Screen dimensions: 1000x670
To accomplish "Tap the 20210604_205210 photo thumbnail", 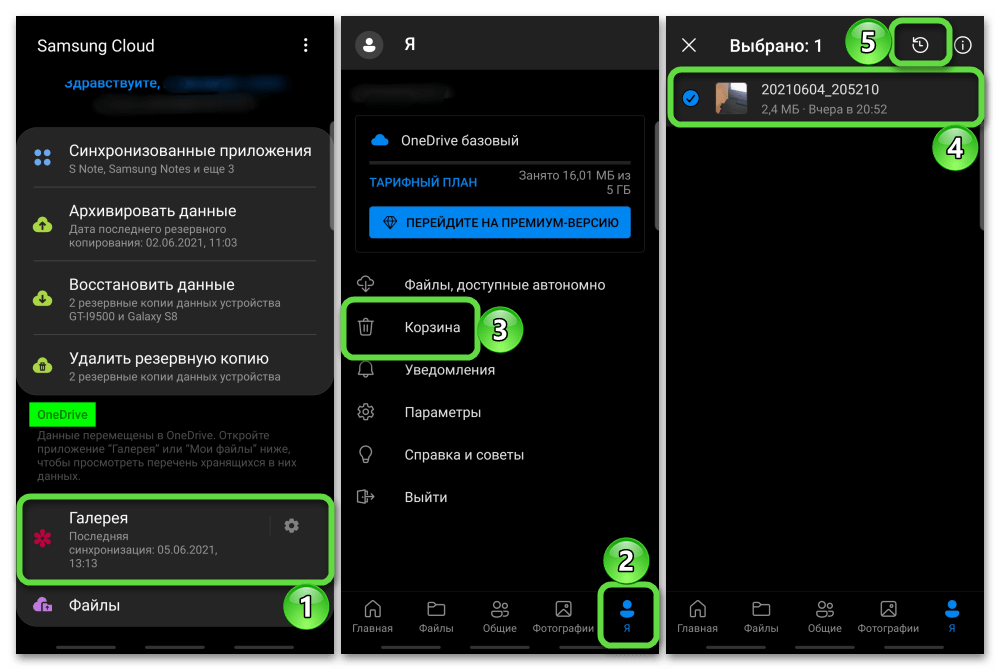I will click(731, 98).
